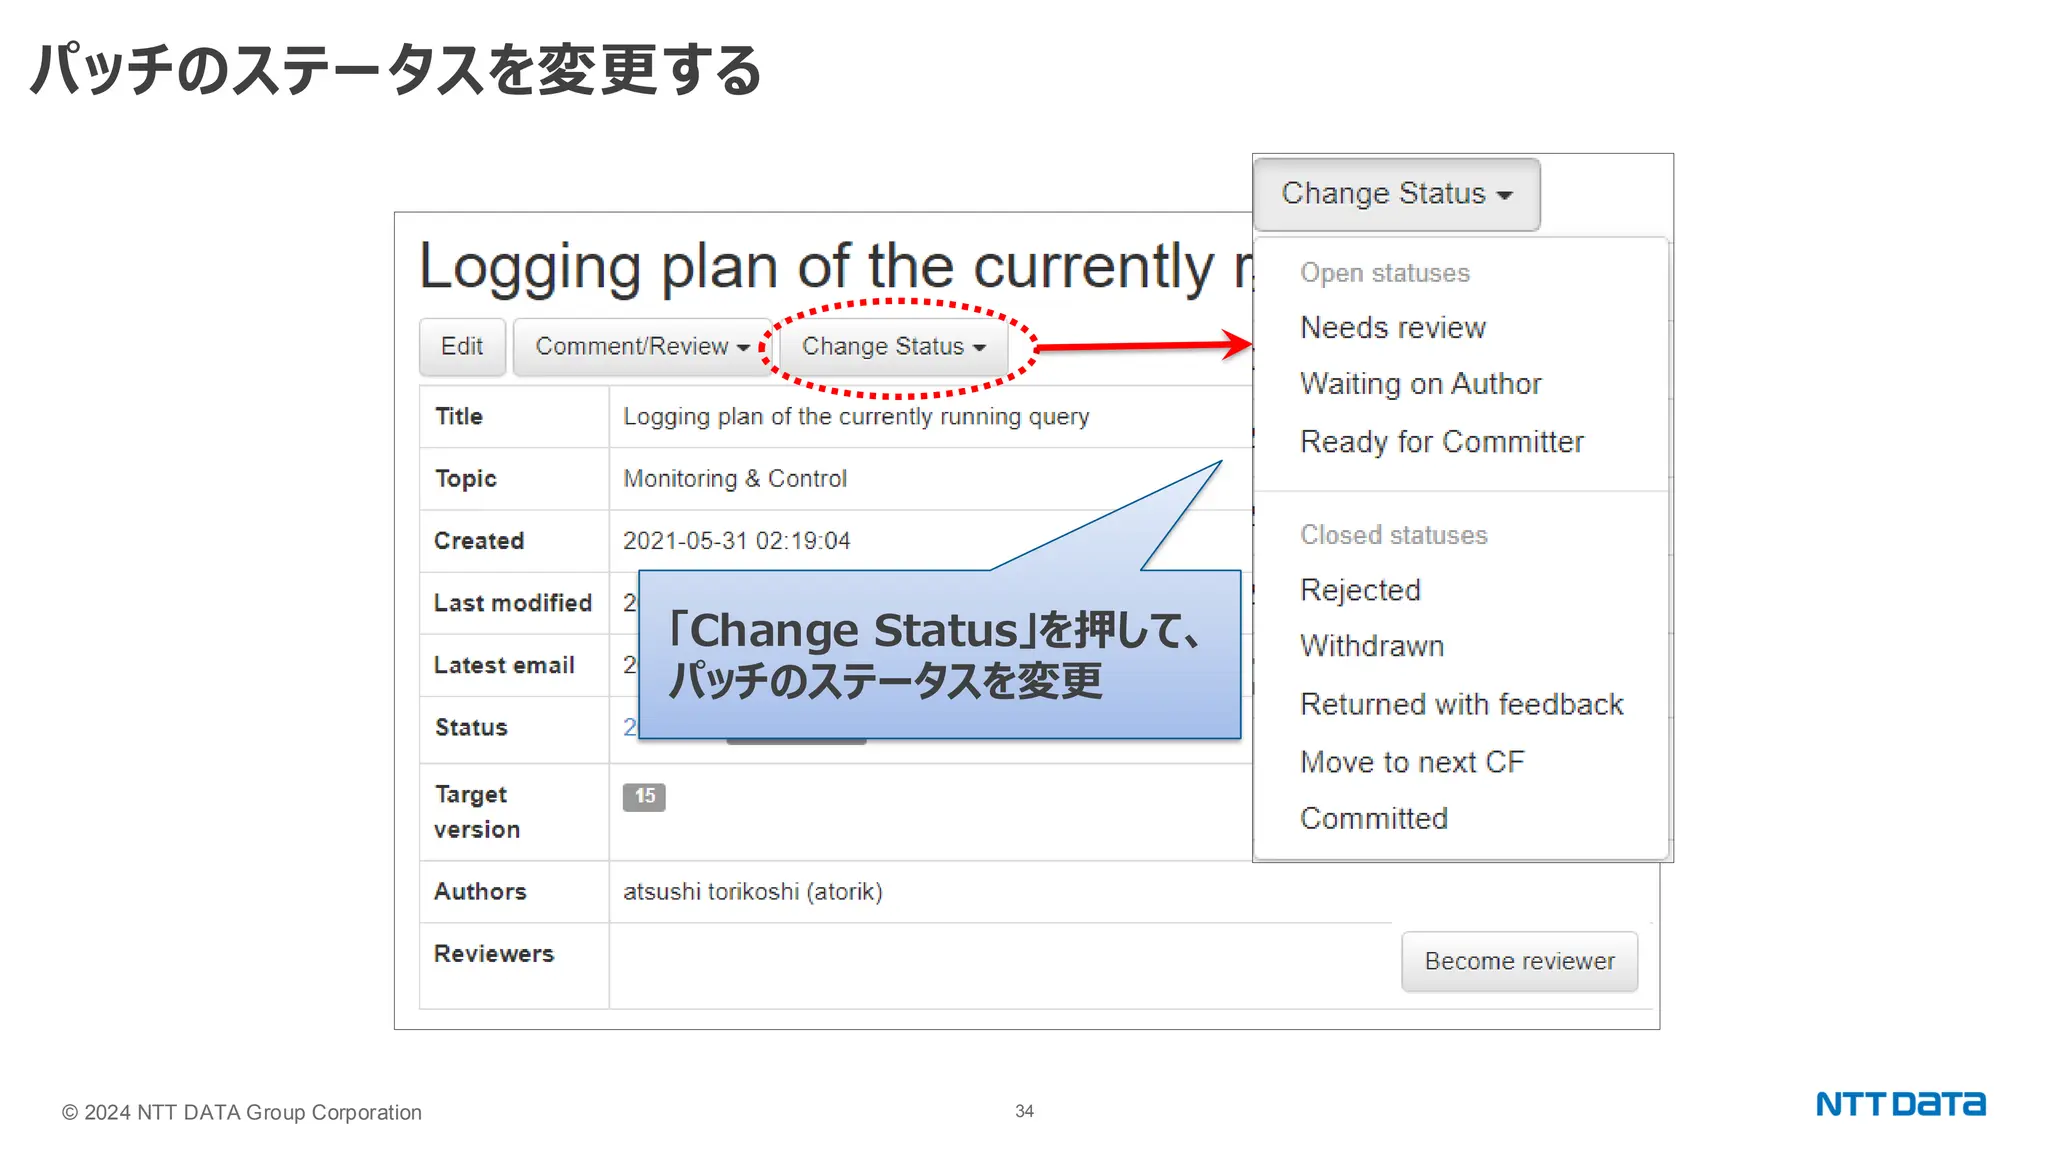
Task: Click the Edit button
Action: (x=461, y=346)
